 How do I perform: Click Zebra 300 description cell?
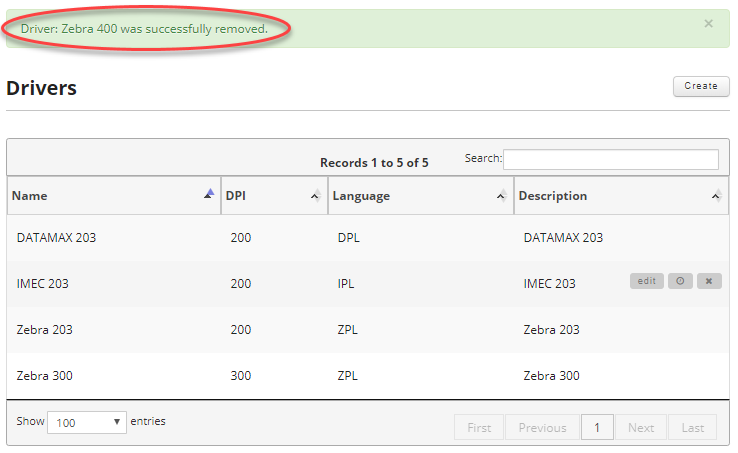click(x=552, y=376)
